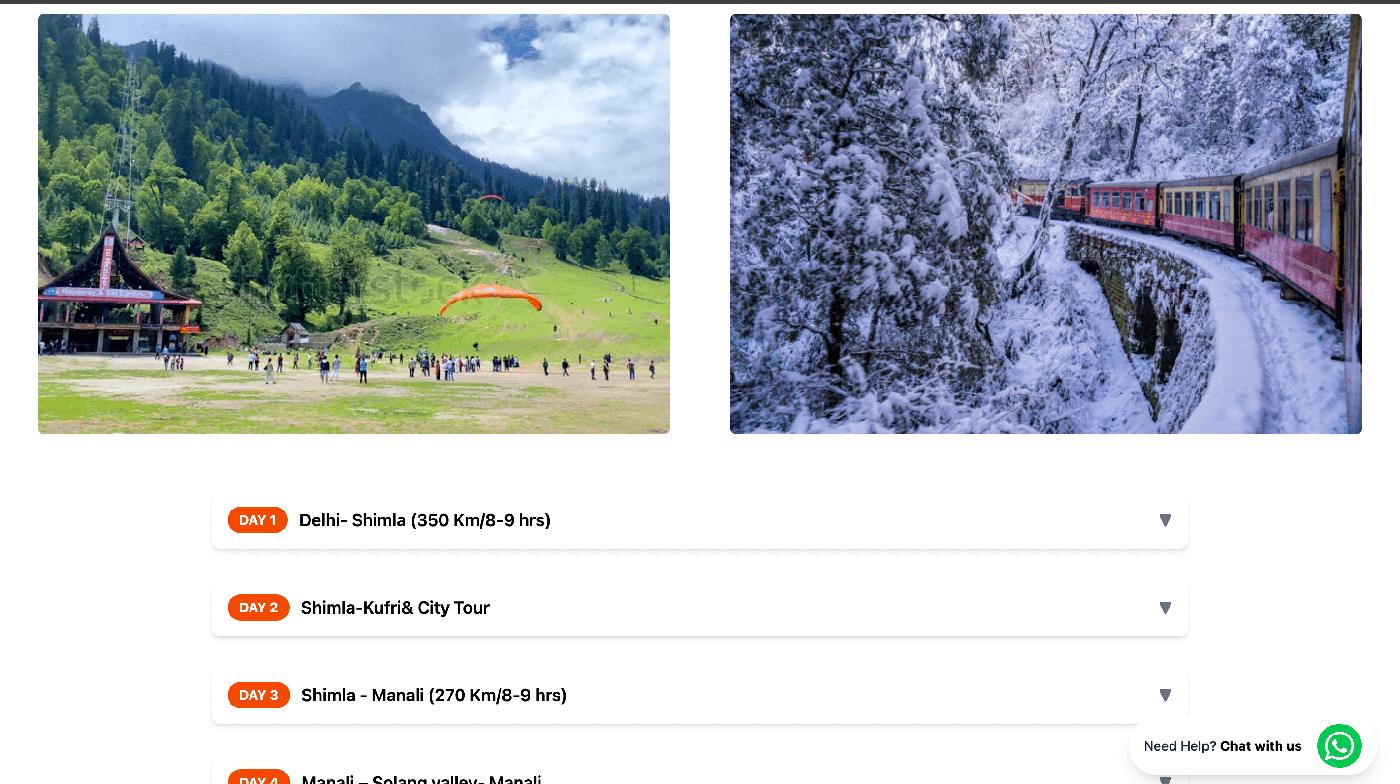The height and width of the screenshot is (784, 1400).
Task: Open the Solang valley paragliding photo
Action: tap(354, 224)
